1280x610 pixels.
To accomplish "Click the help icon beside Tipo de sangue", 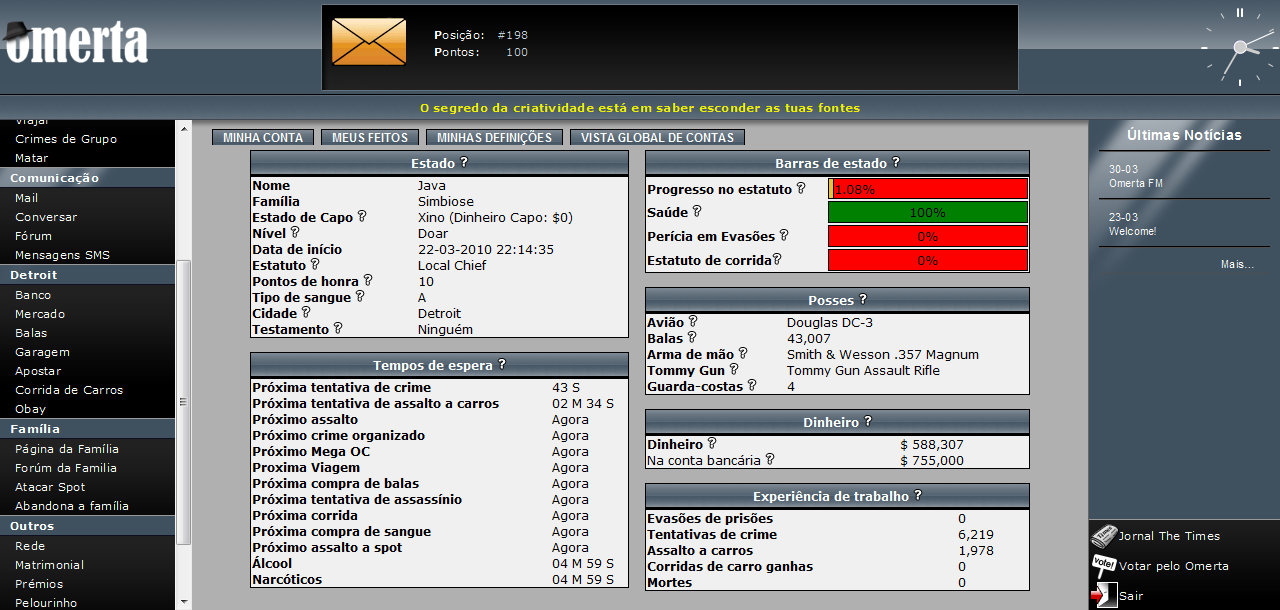I will [x=360, y=297].
